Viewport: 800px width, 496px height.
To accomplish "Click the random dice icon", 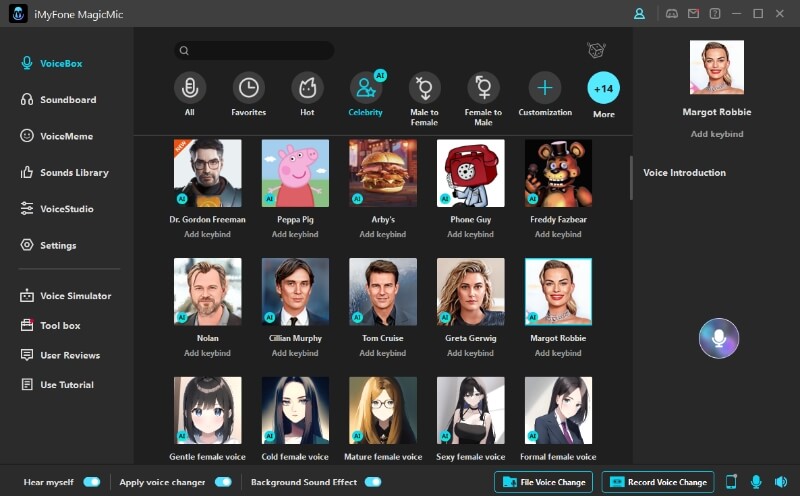I will click(x=596, y=50).
